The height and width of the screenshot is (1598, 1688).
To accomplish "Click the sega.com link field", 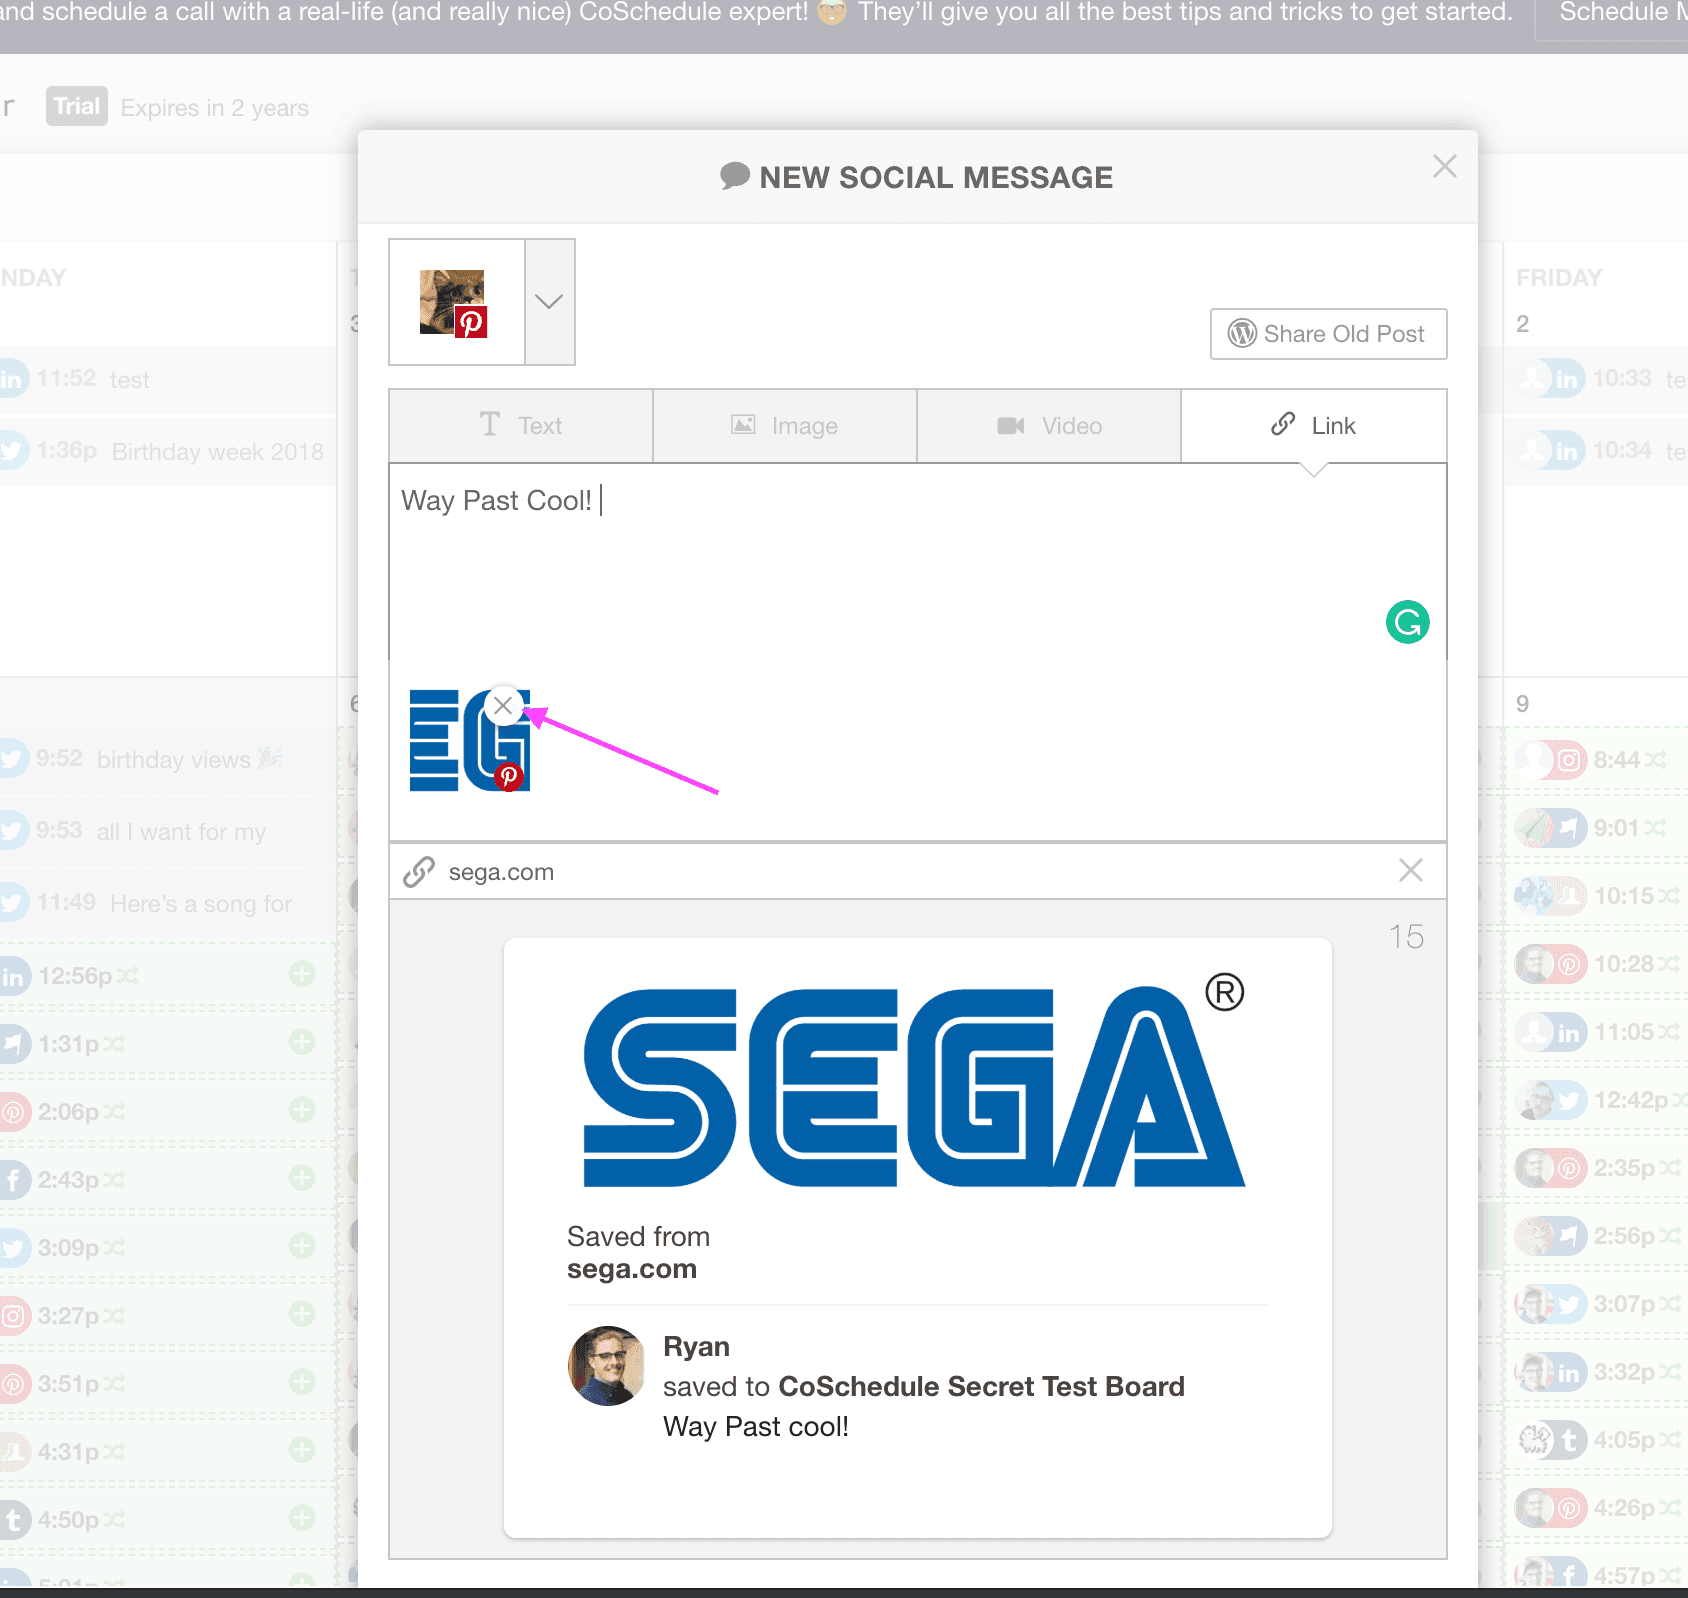I will 917,872.
